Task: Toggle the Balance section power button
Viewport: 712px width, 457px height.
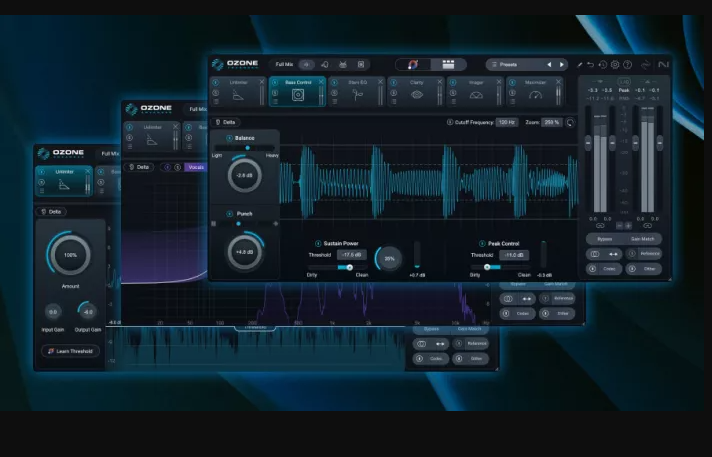Action: click(229, 138)
